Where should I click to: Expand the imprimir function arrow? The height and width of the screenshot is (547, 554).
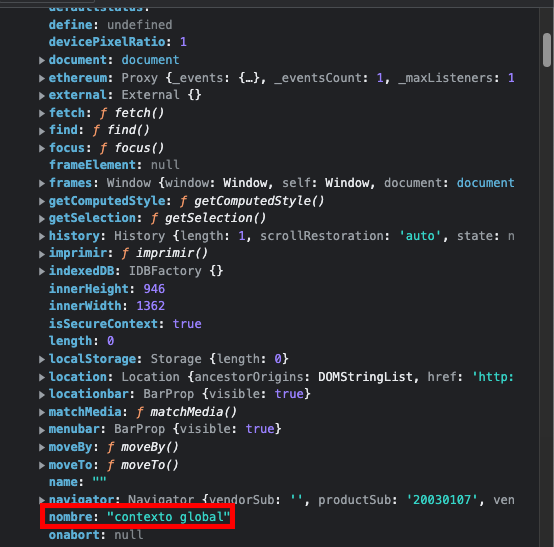click(42, 254)
